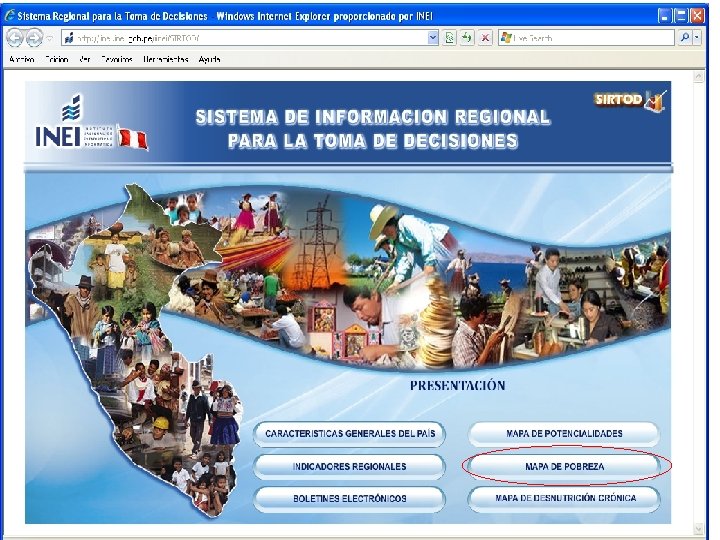Open the Ver menu
The image size is (720, 540).
tap(85, 59)
